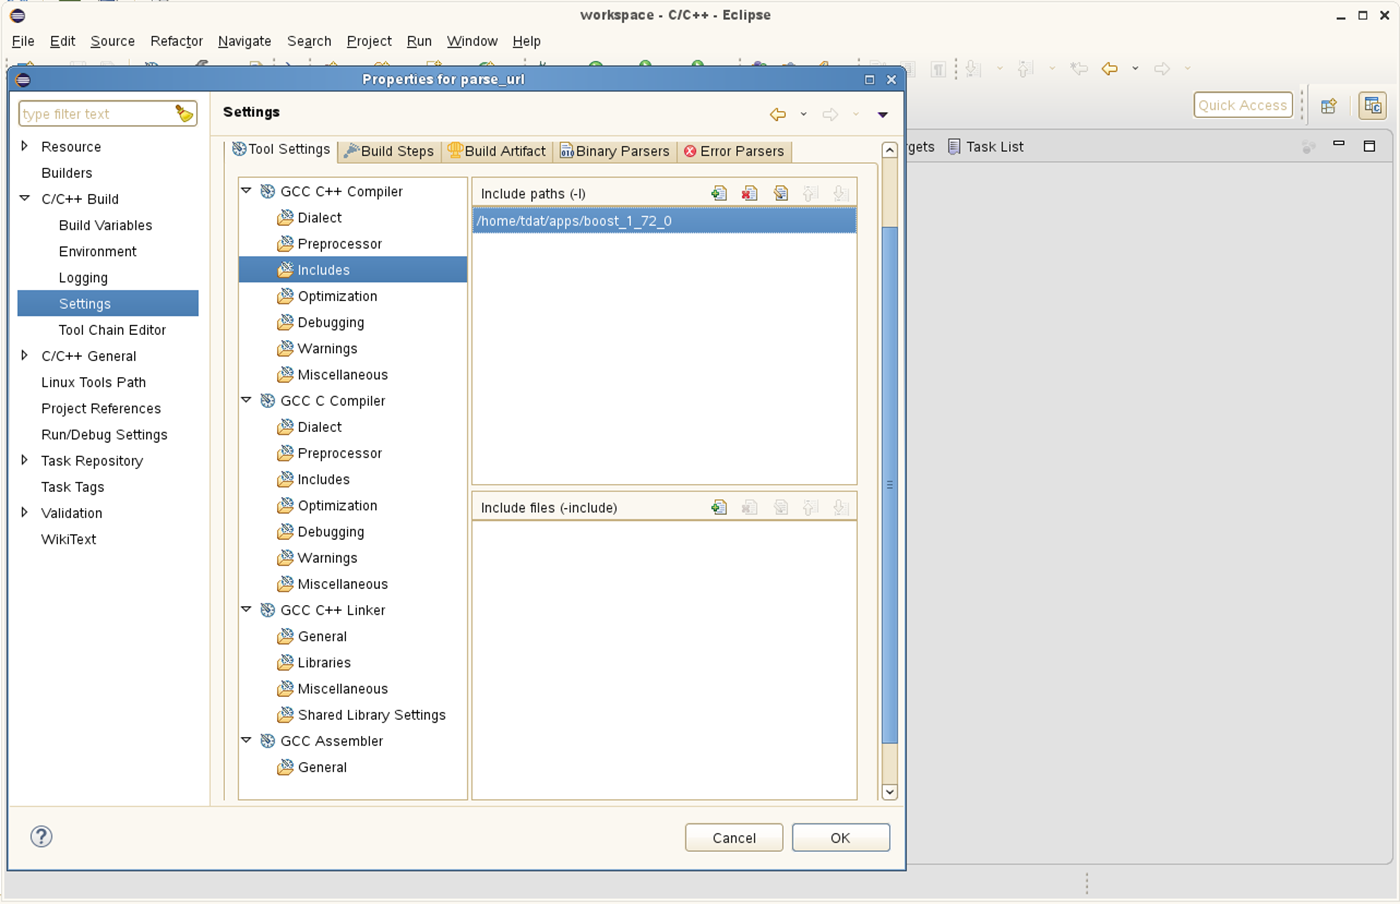Edit the selected include path
Image resolution: width=1400 pixels, height=904 pixels.
[x=780, y=193]
